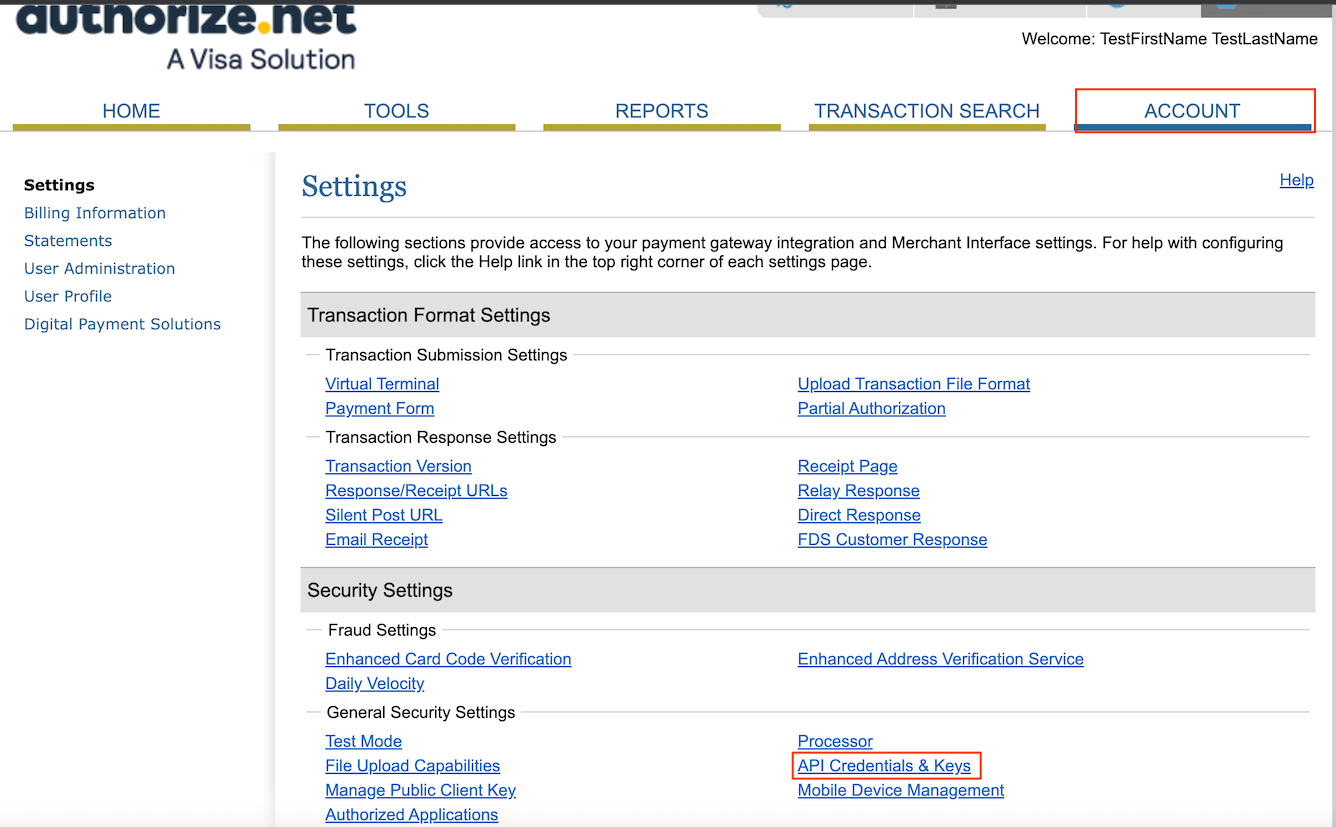1336x827 pixels.
Task: Click the Direct Response link
Action: 859,515
